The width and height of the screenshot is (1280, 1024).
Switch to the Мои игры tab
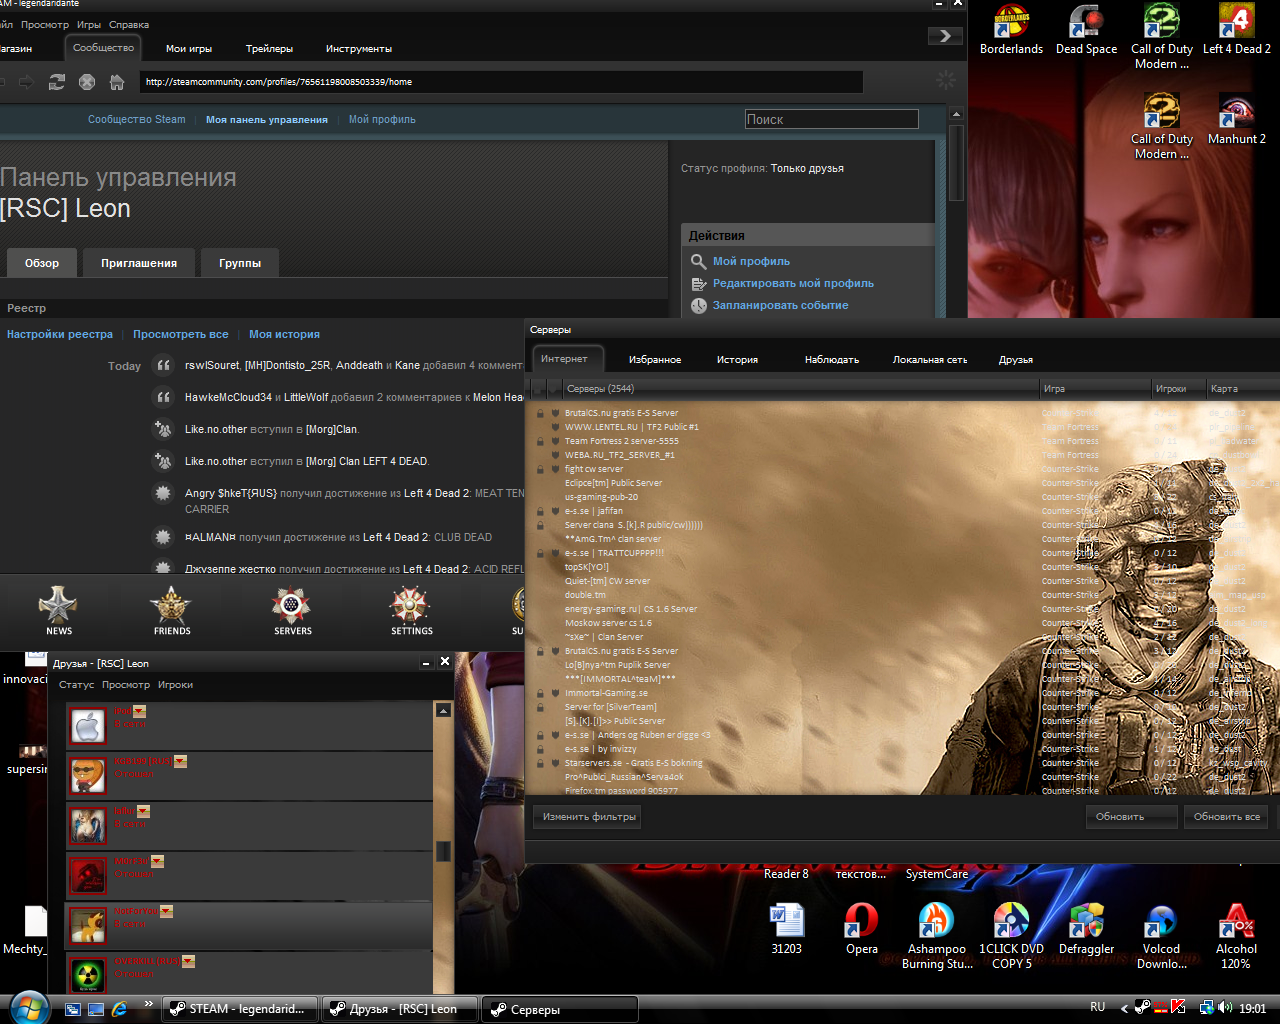coord(189,48)
